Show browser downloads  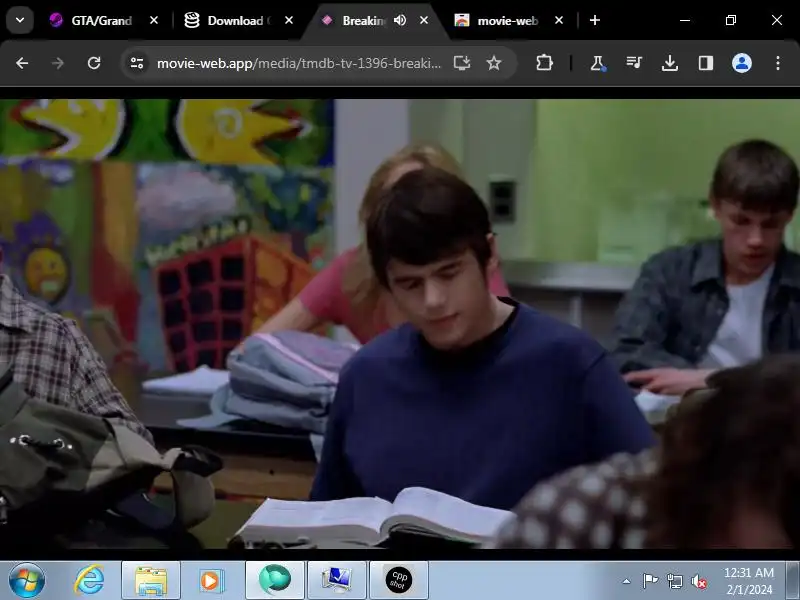click(x=670, y=63)
